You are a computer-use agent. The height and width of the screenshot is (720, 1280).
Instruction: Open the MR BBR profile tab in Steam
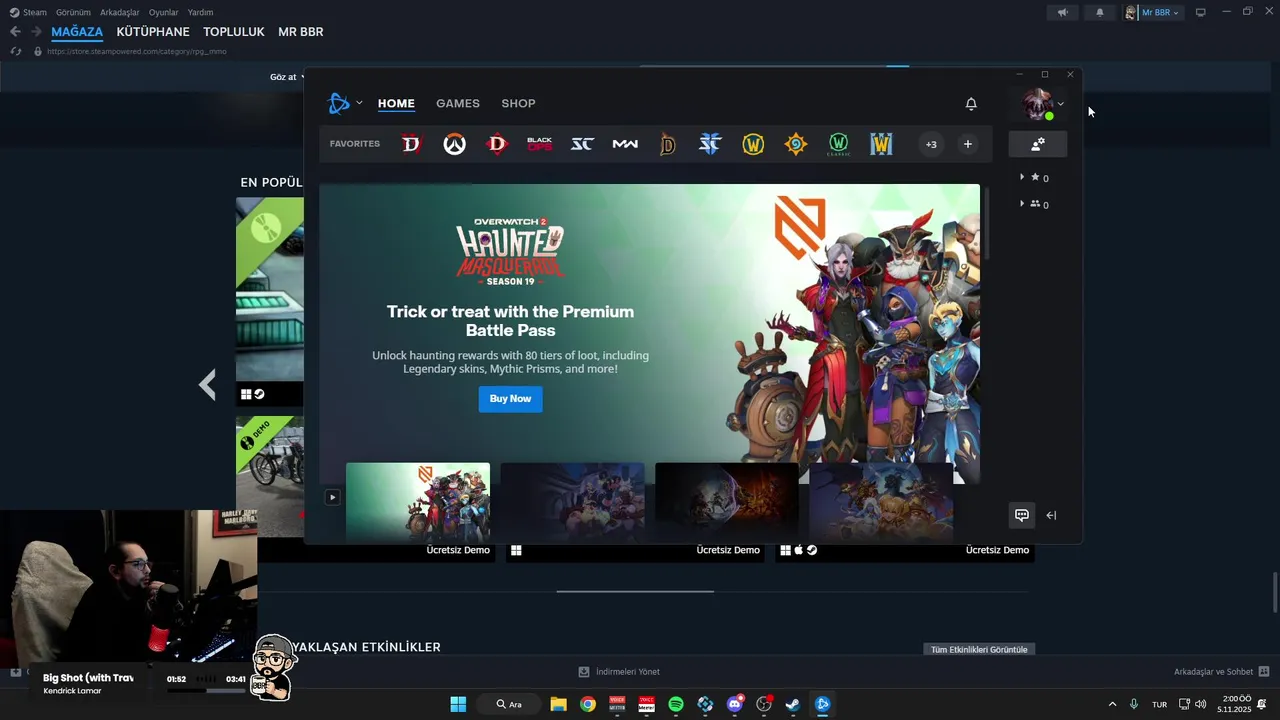click(301, 32)
